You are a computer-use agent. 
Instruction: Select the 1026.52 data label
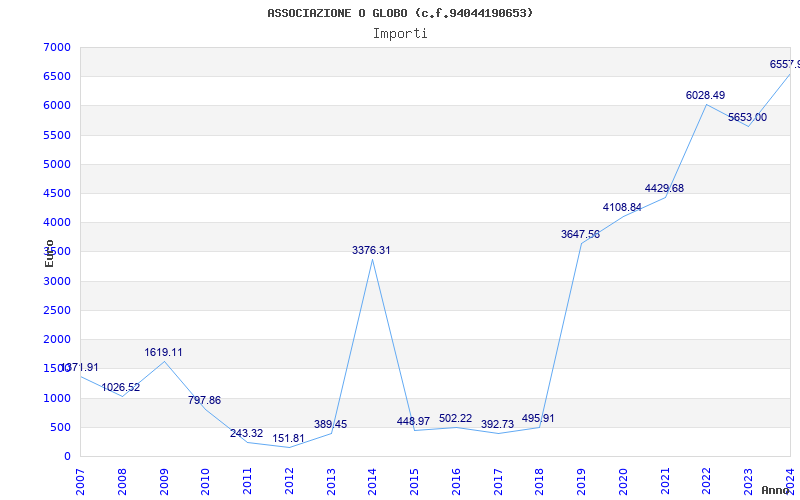120,387
